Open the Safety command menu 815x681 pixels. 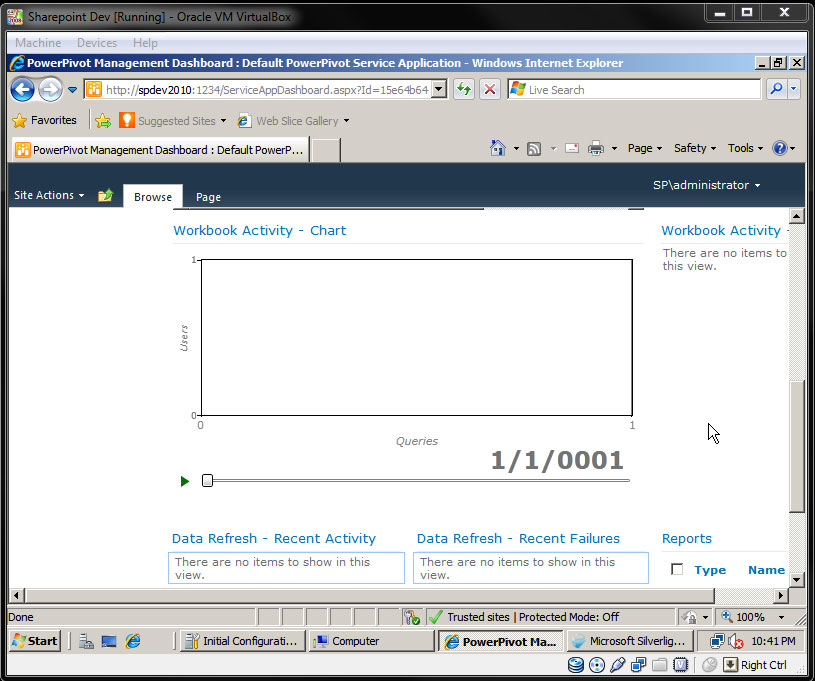pyautogui.click(x=695, y=148)
